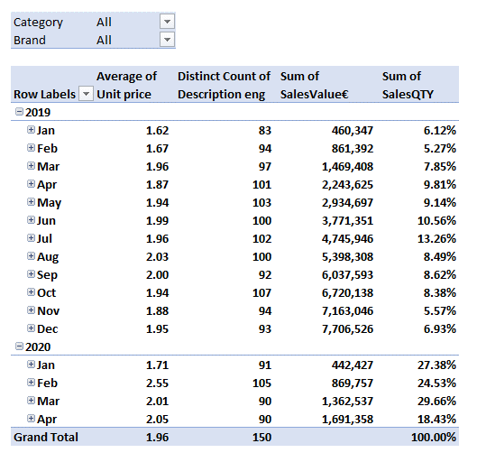Select the Grand Total row label
Image resolution: width=477 pixels, height=462 pixels.
pyautogui.click(x=46, y=437)
